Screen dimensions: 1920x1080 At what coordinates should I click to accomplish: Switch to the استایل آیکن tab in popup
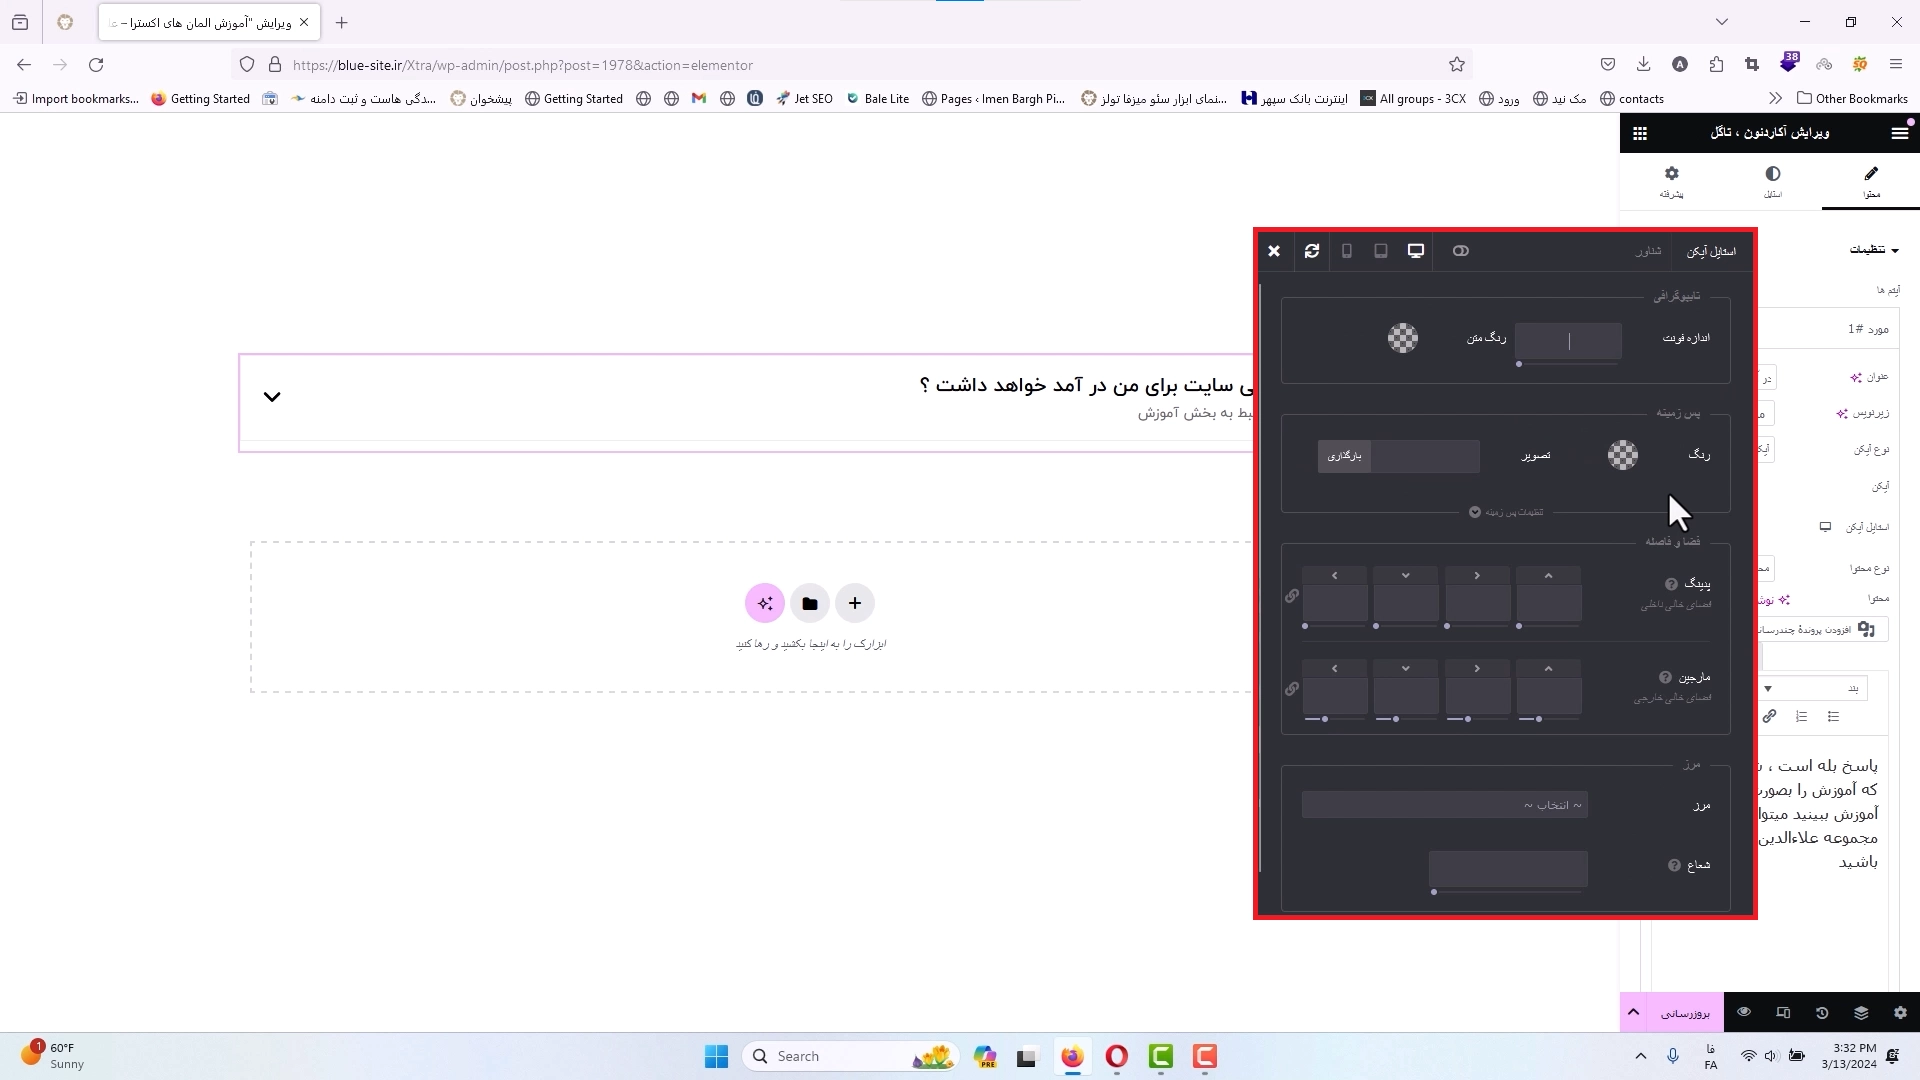coord(1712,251)
